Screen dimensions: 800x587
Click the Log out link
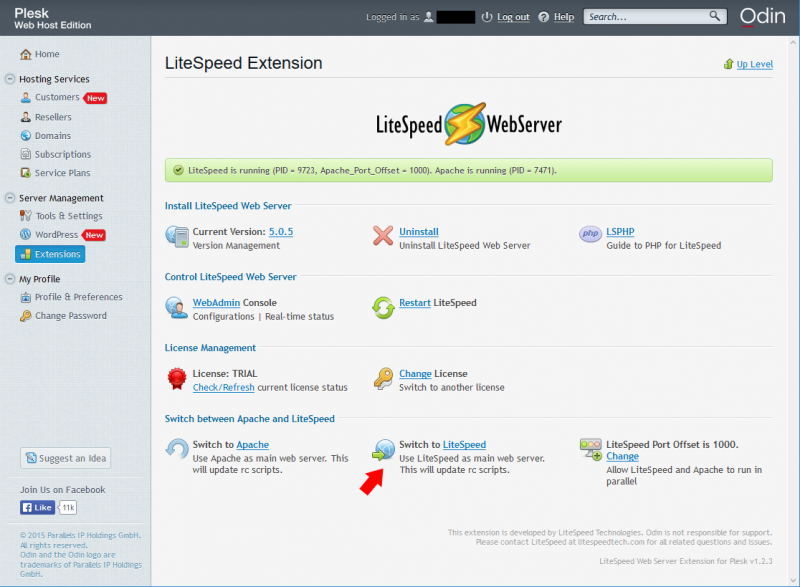pyautogui.click(x=513, y=17)
